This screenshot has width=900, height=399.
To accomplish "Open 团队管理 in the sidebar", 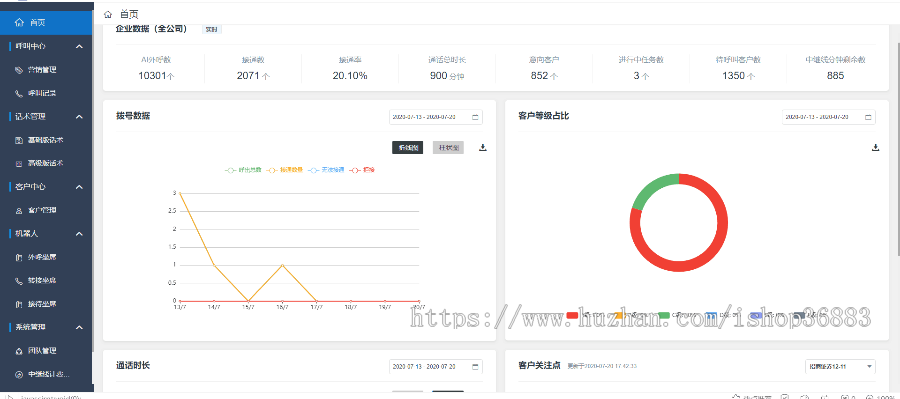I will pyautogui.click(x=42, y=351).
